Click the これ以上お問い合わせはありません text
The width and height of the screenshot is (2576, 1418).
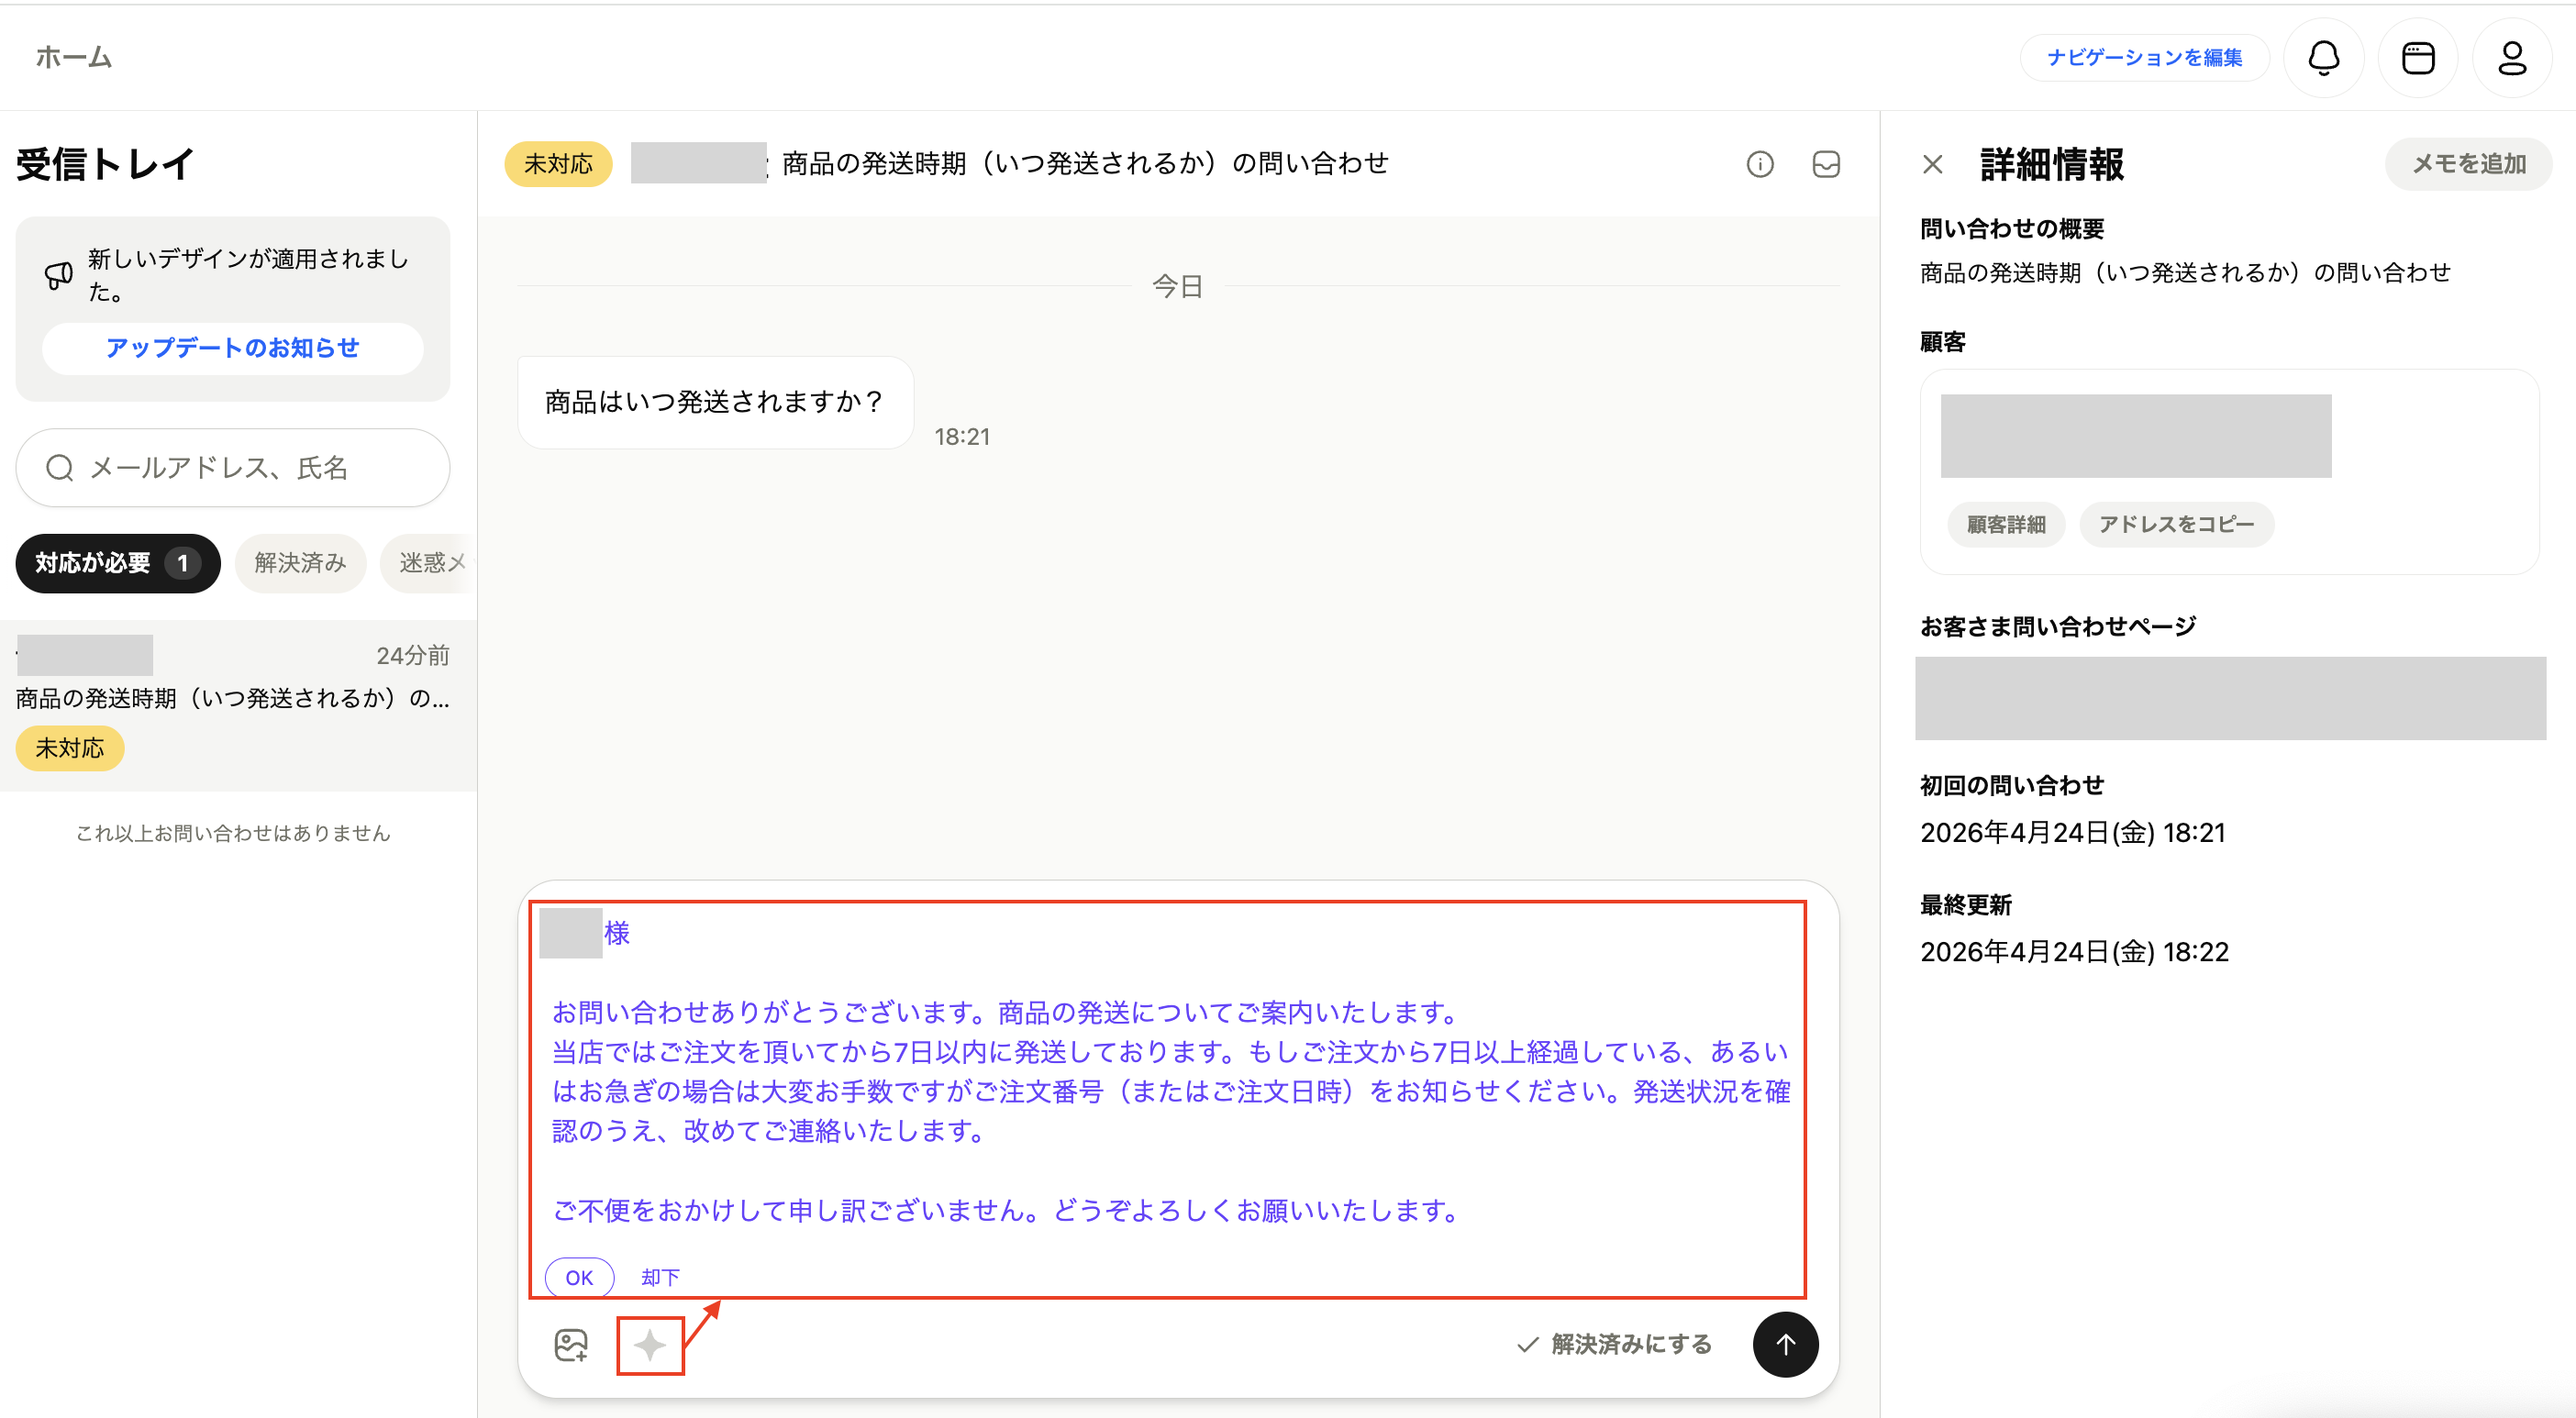[x=233, y=833]
